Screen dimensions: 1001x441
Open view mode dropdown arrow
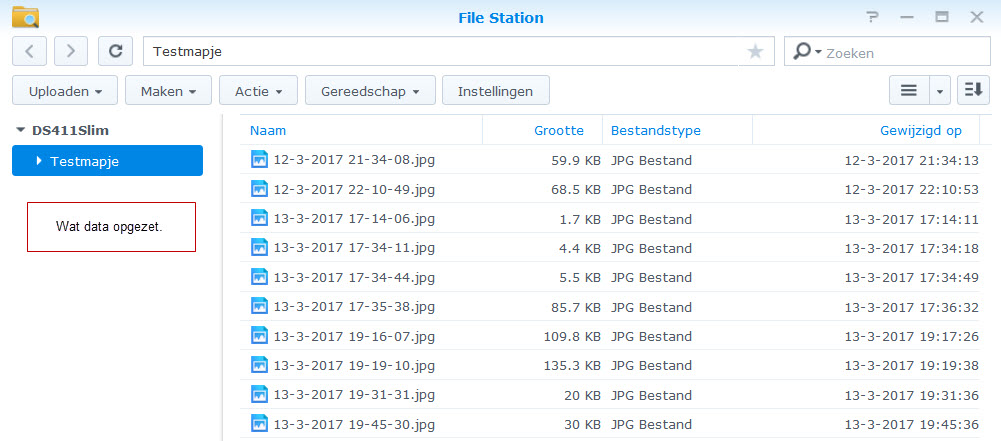(x=939, y=91)
